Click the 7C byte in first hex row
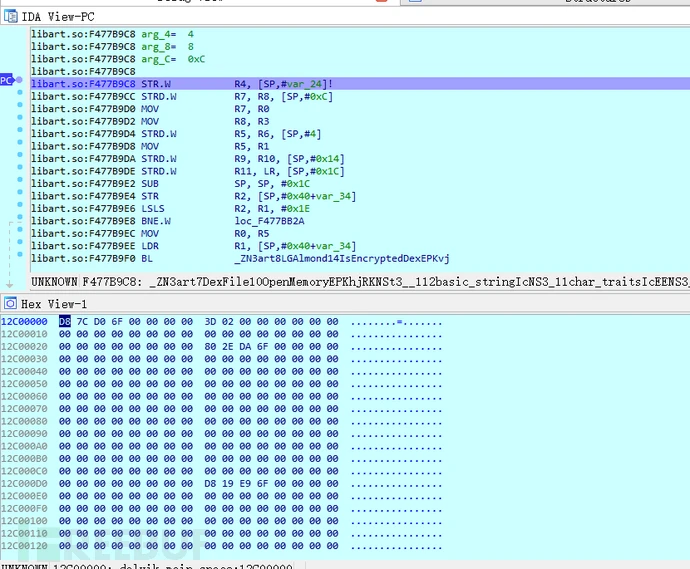This screenshot has height=569, width=690. 82,322
